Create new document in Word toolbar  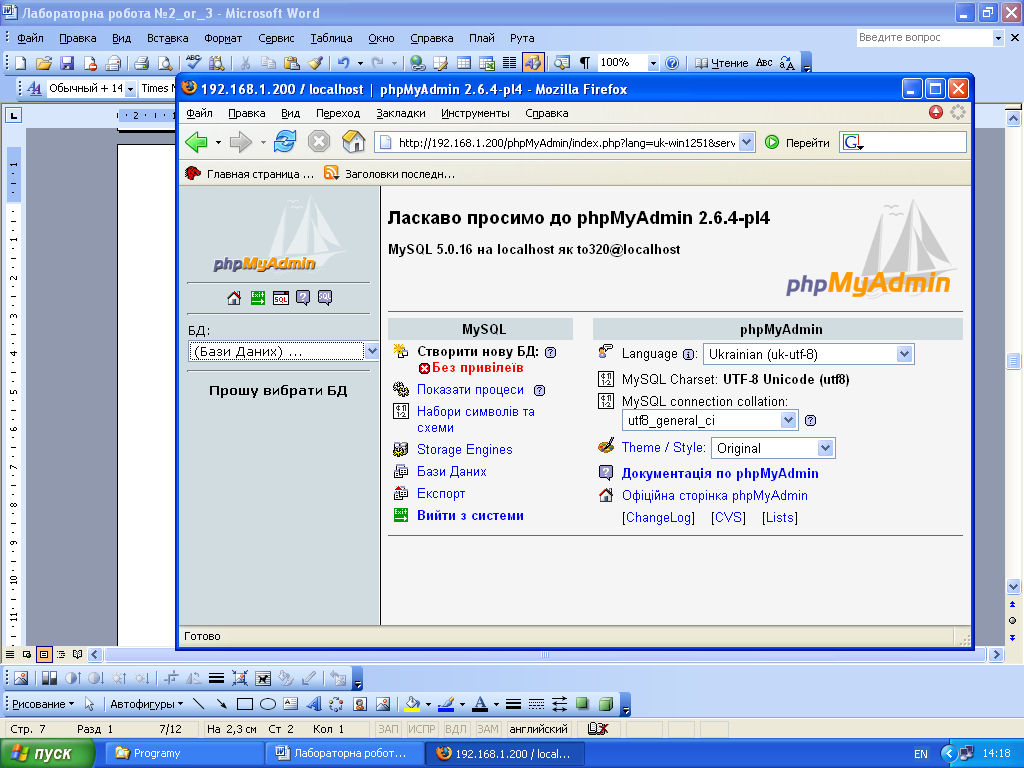click(x=20, y=63)
